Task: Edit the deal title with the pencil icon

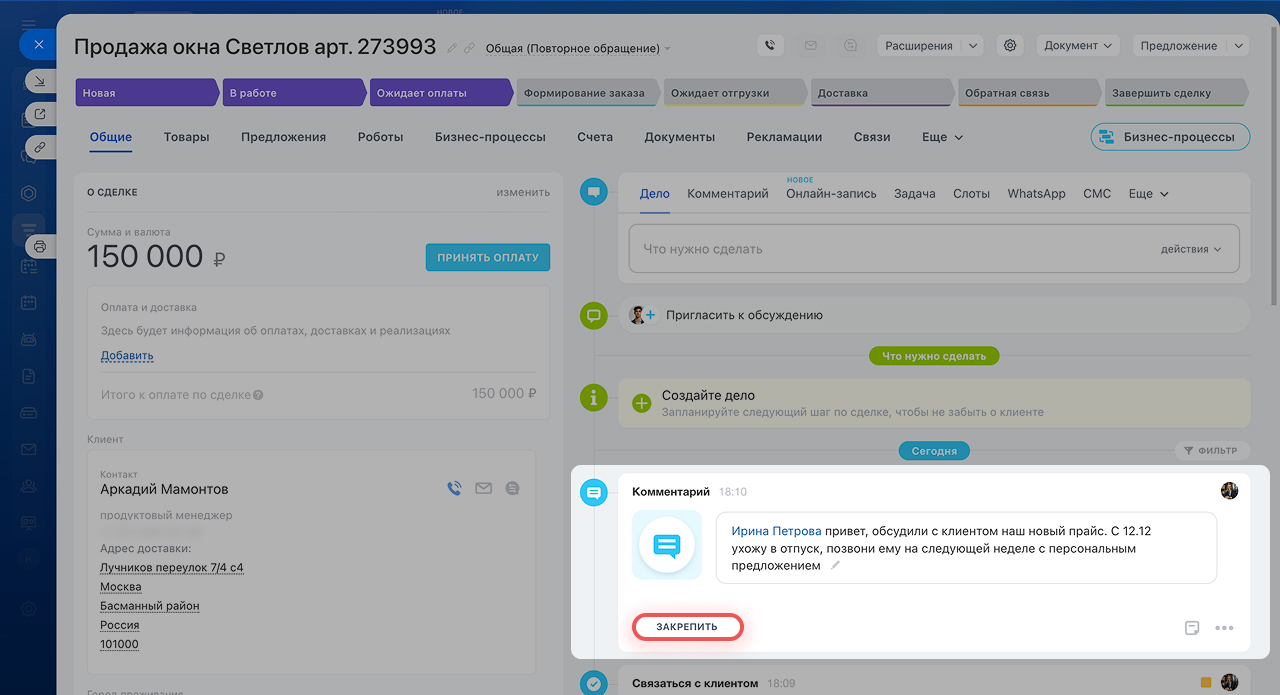Action: point(453,48)
